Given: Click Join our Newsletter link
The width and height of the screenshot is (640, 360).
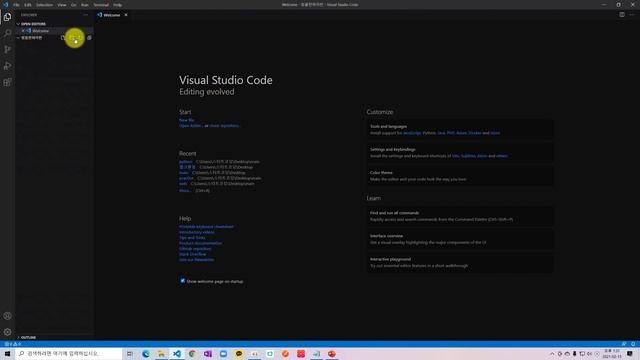Looking at the screenshot, I should coord(196,260).
